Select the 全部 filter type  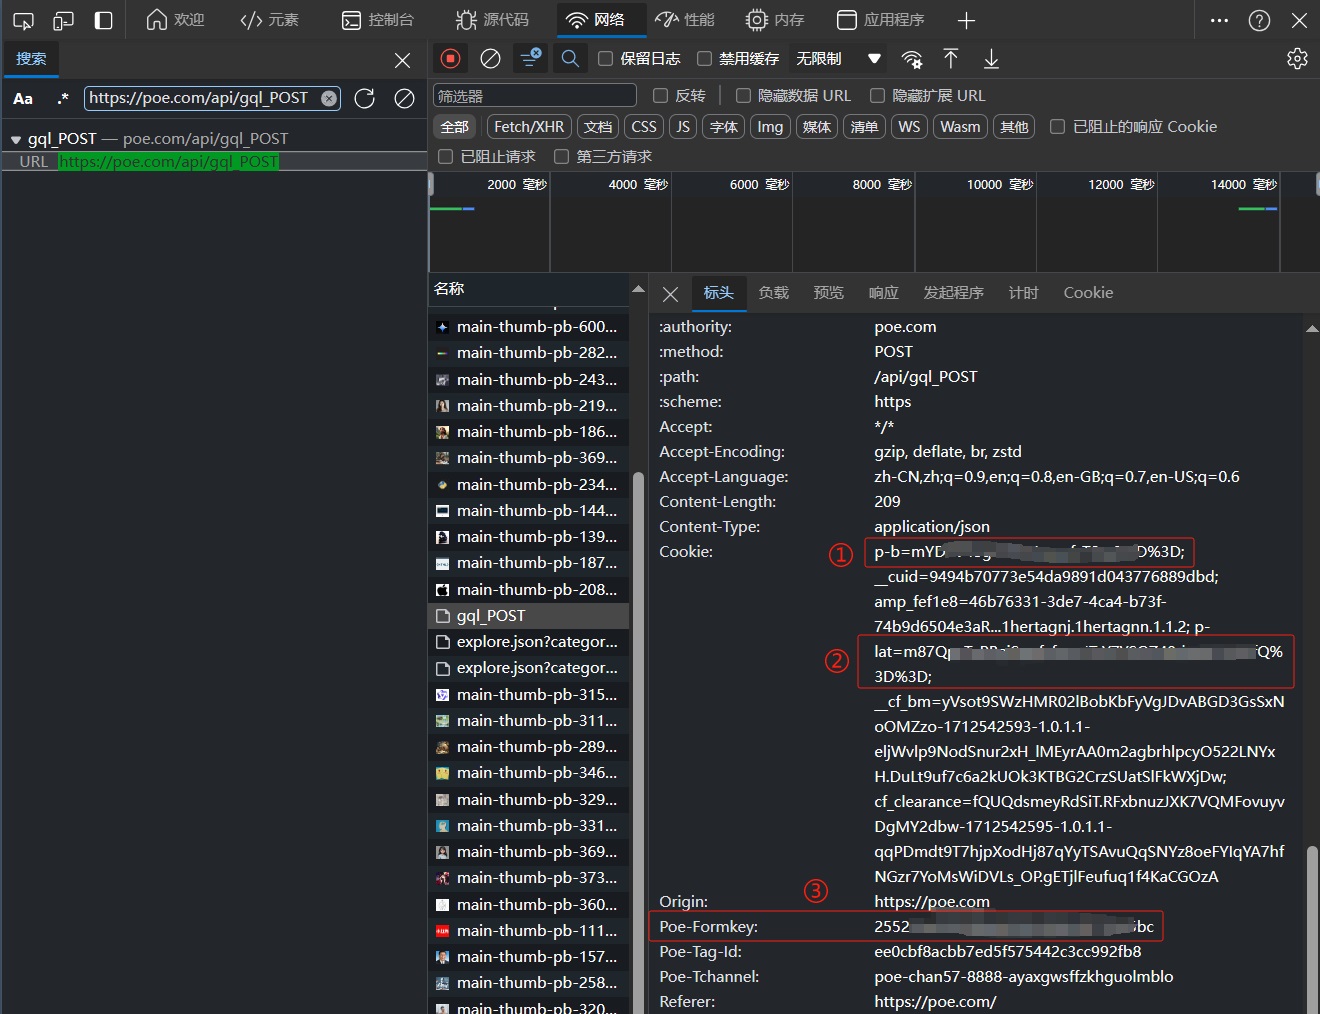(455, 127)
